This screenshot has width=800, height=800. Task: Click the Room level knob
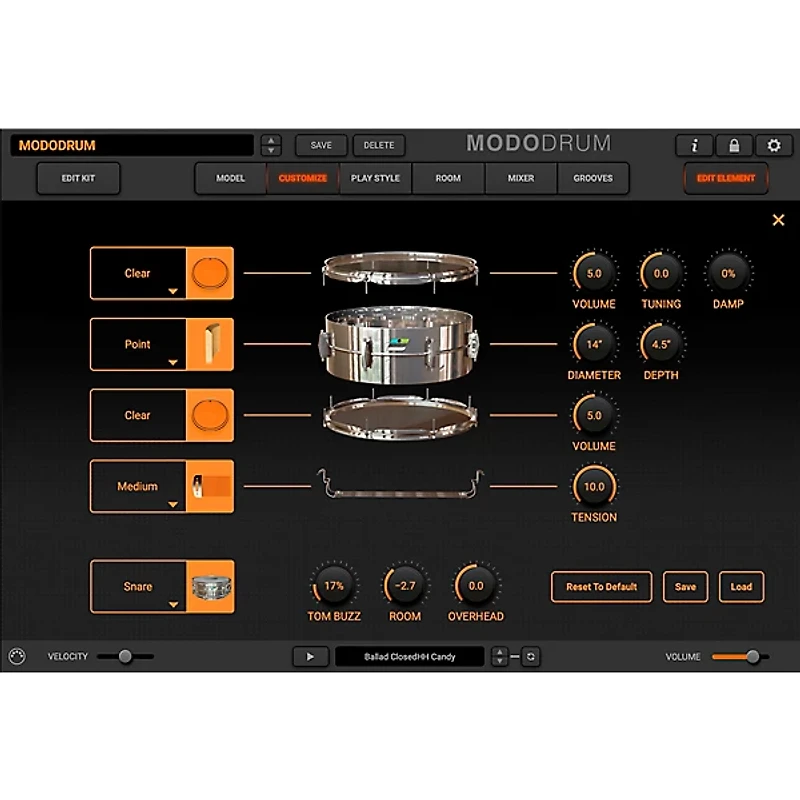click(x=405, y=586)
